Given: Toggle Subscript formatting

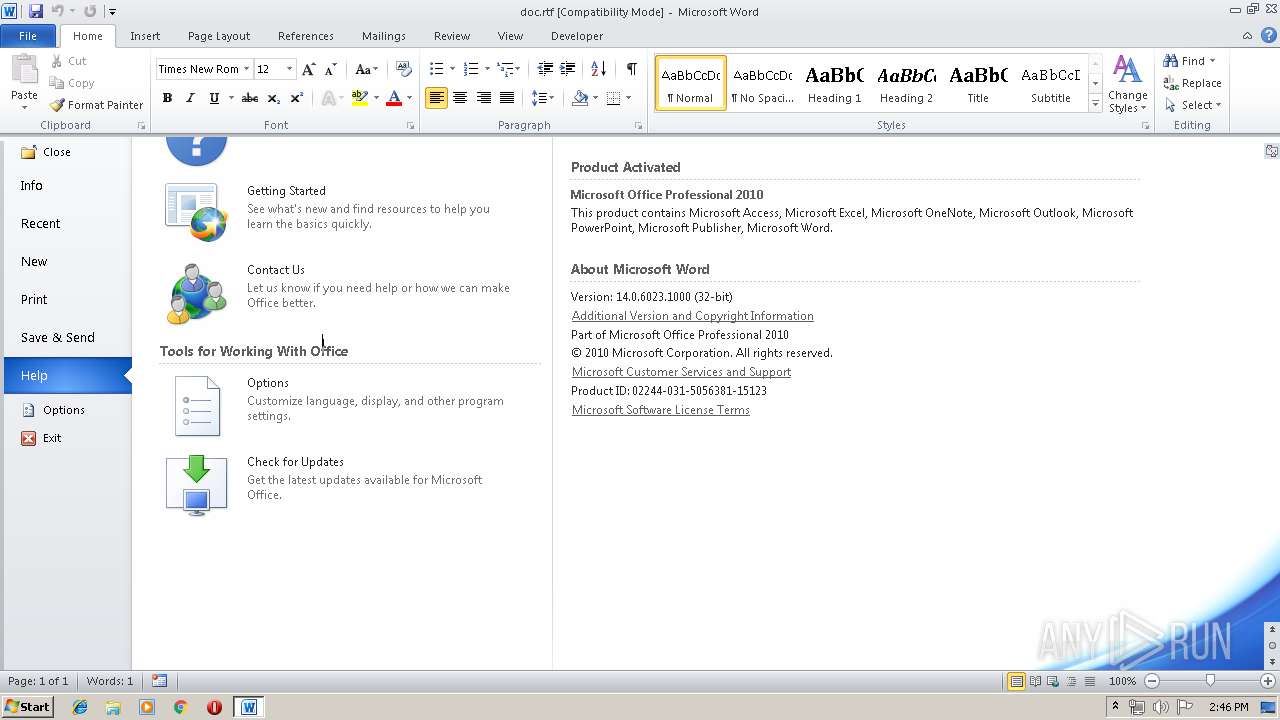Looking at the screenshot, I should 273,98.
